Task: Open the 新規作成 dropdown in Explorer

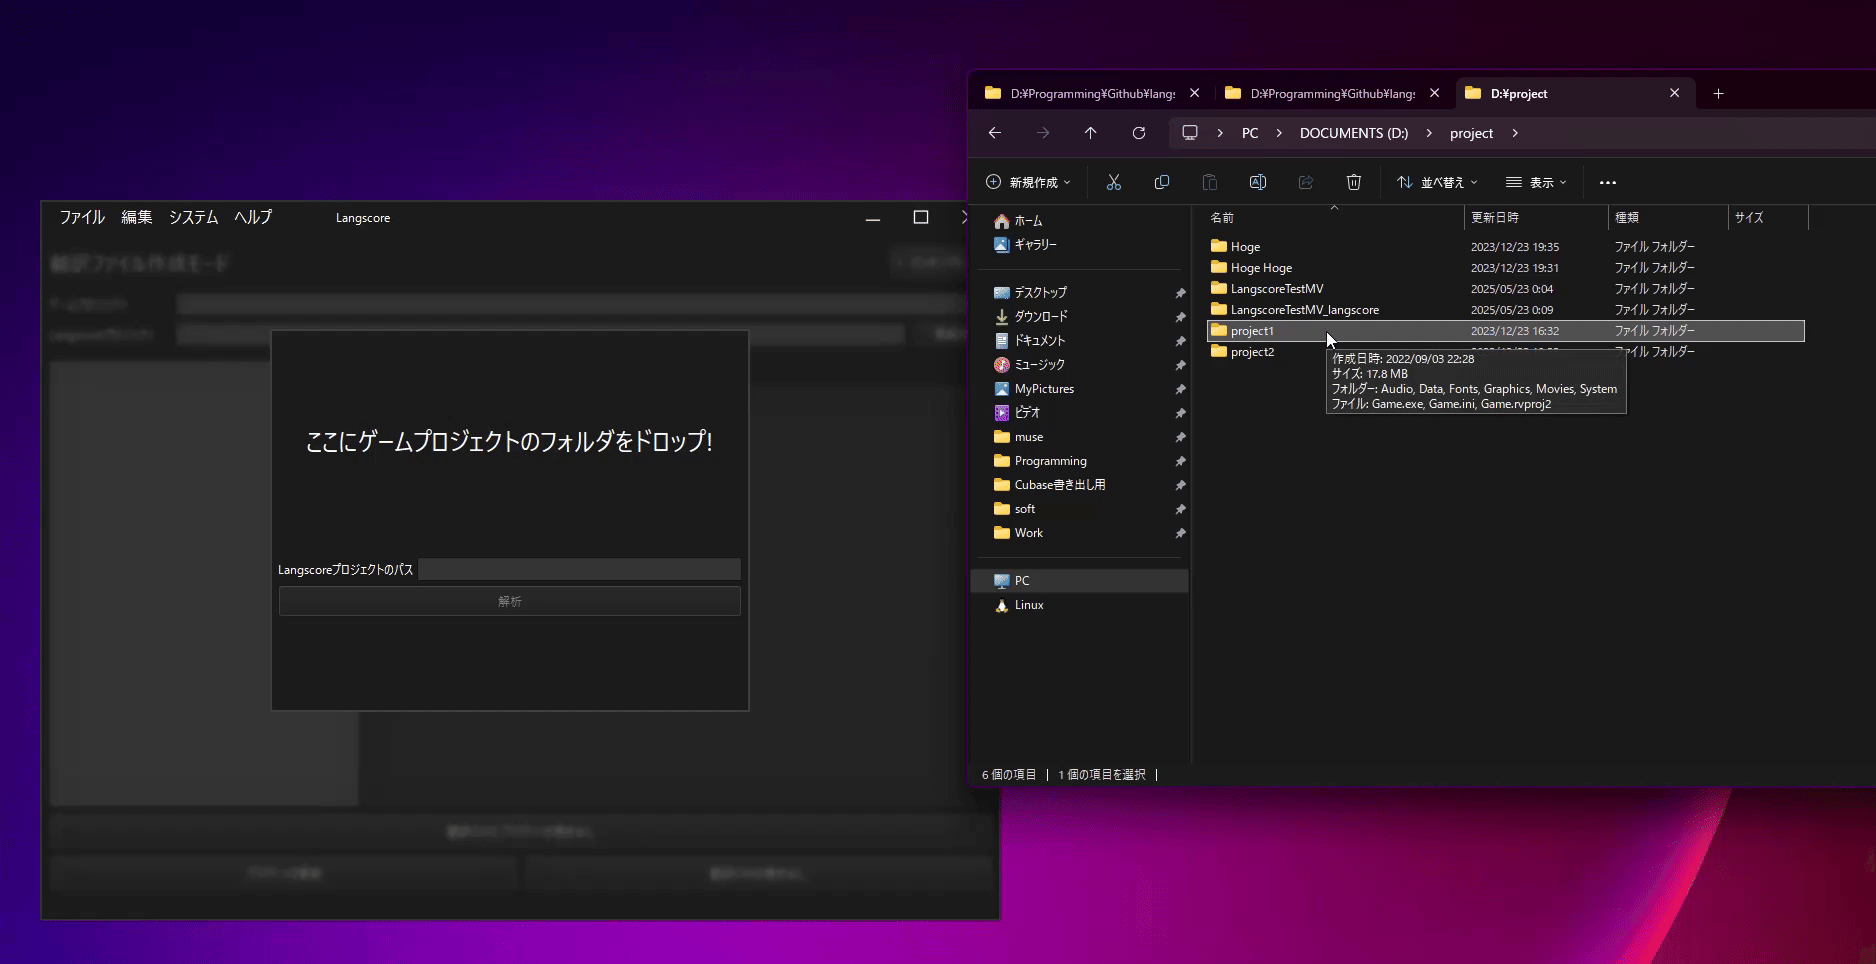Action: (1028, 182)
